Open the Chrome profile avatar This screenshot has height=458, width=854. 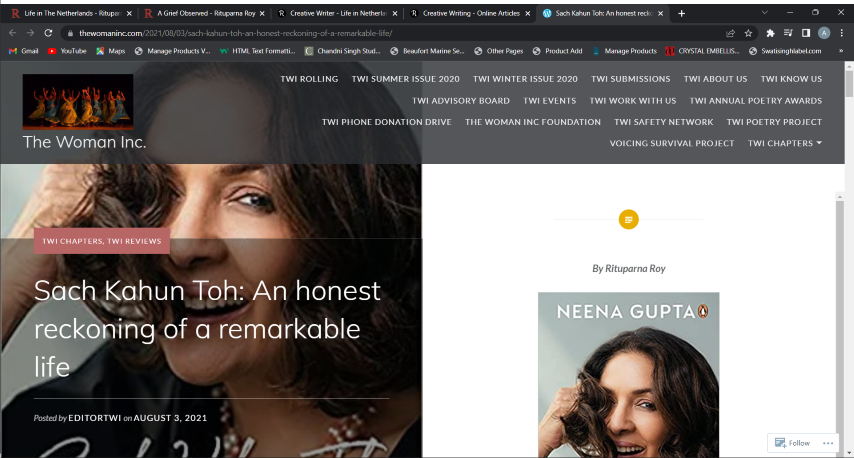(x=824, y=33)
